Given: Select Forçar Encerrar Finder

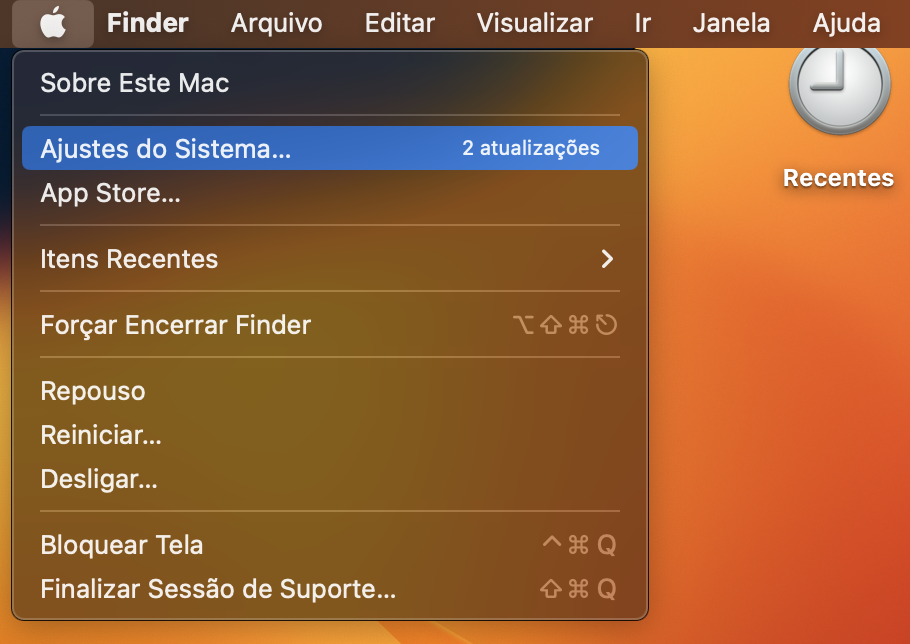Looking at the screenshot, I should pyautogui.click(x=175, y=325).
